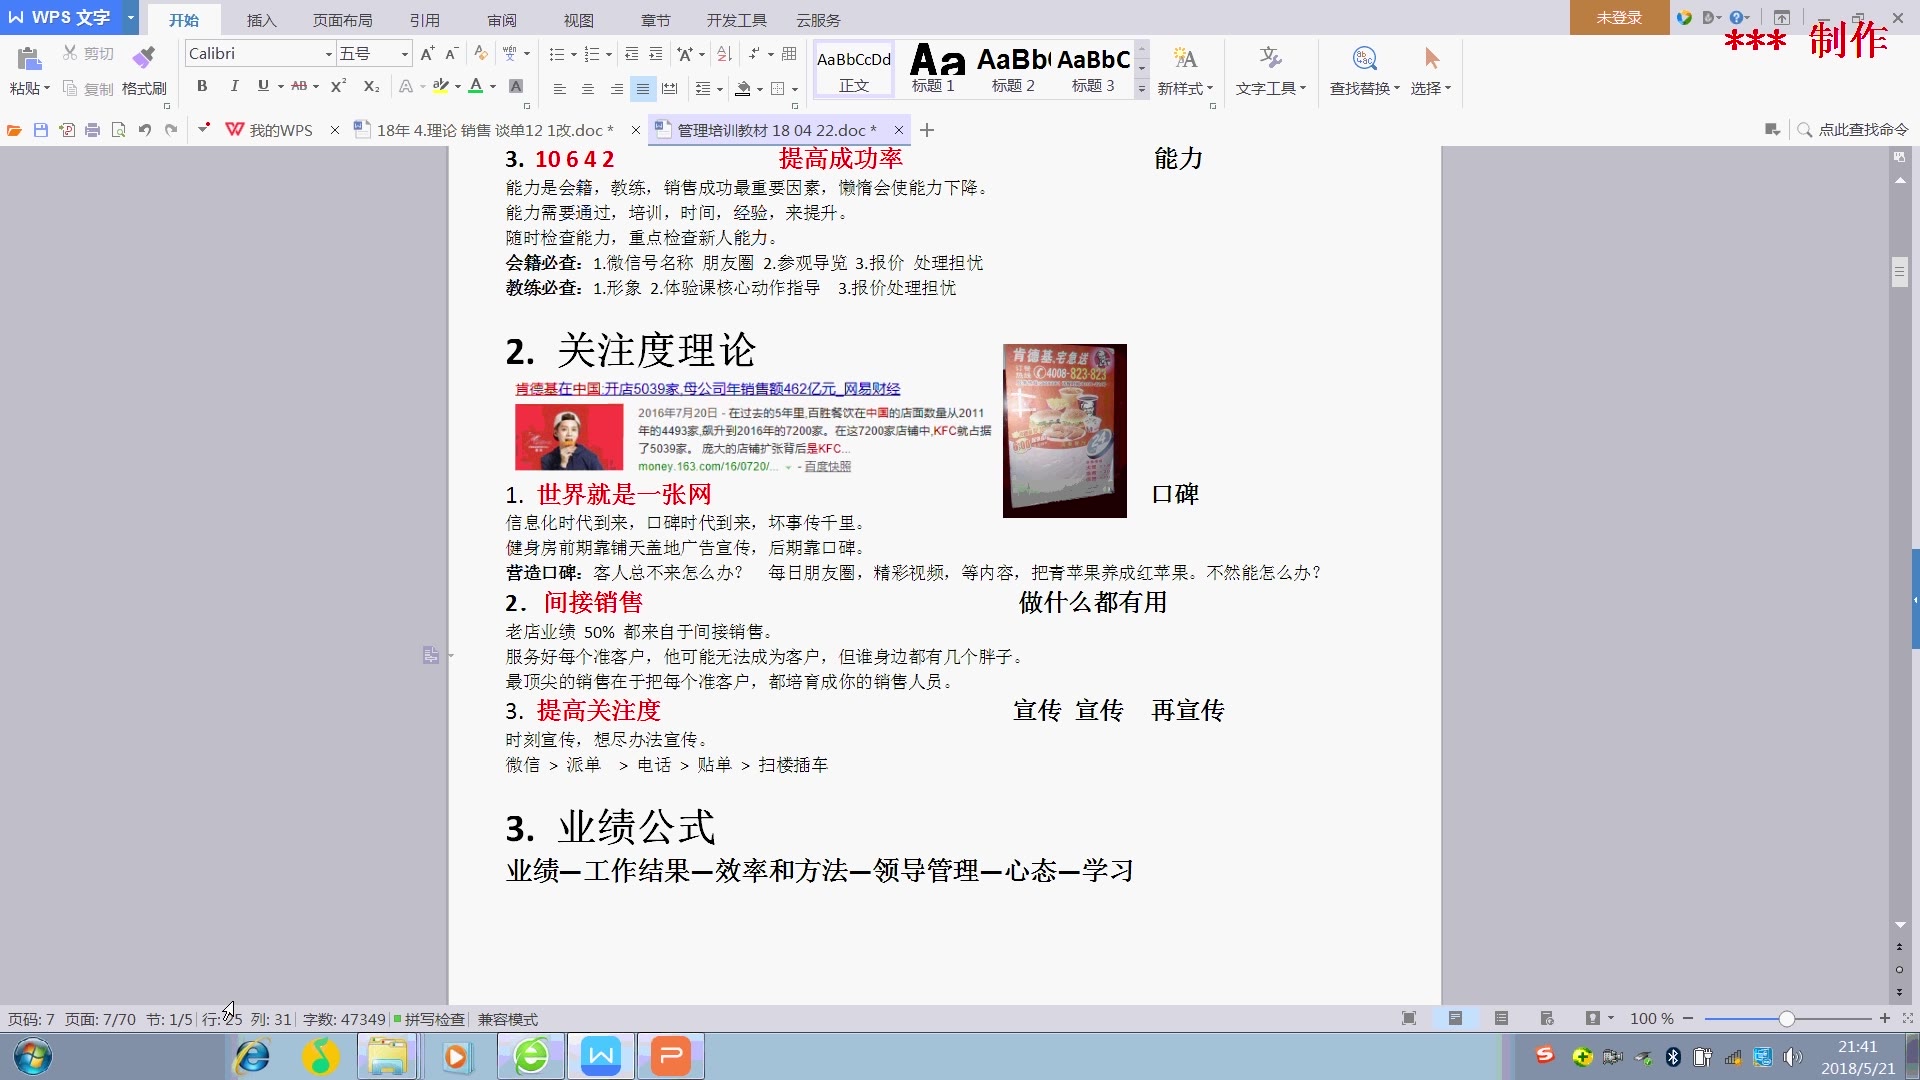Click the distributed alignment icon
This screenshot has width=1920, height=1080.
[x=670, y=89]
